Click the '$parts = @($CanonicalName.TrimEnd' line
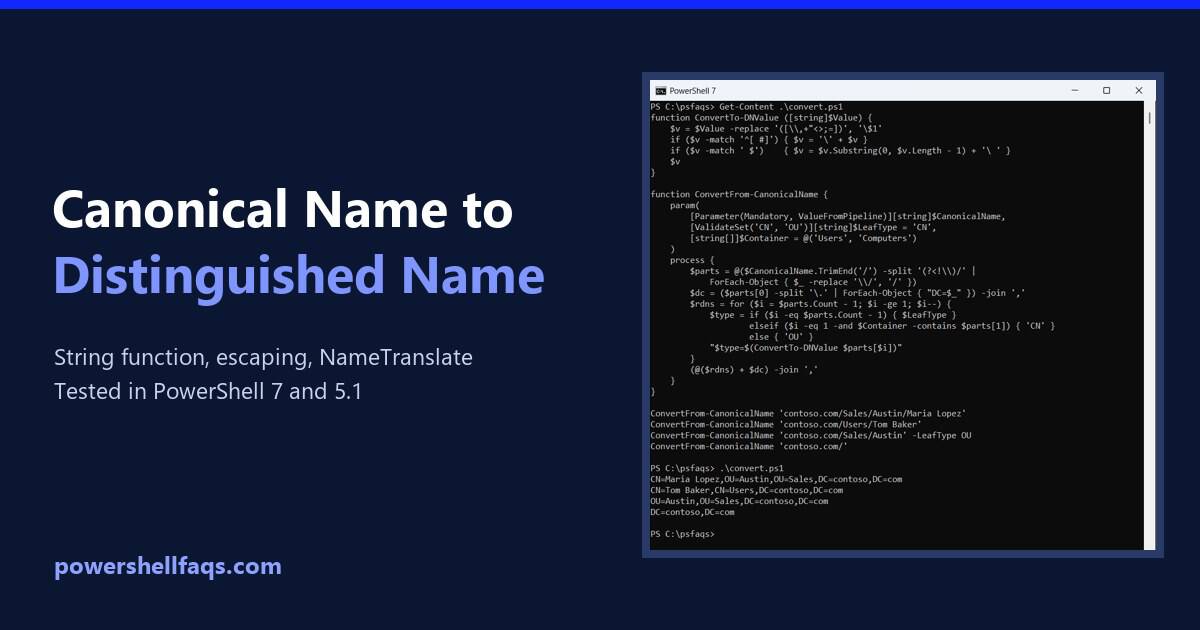Viewport: 1200px width, 630px height. 832,271
